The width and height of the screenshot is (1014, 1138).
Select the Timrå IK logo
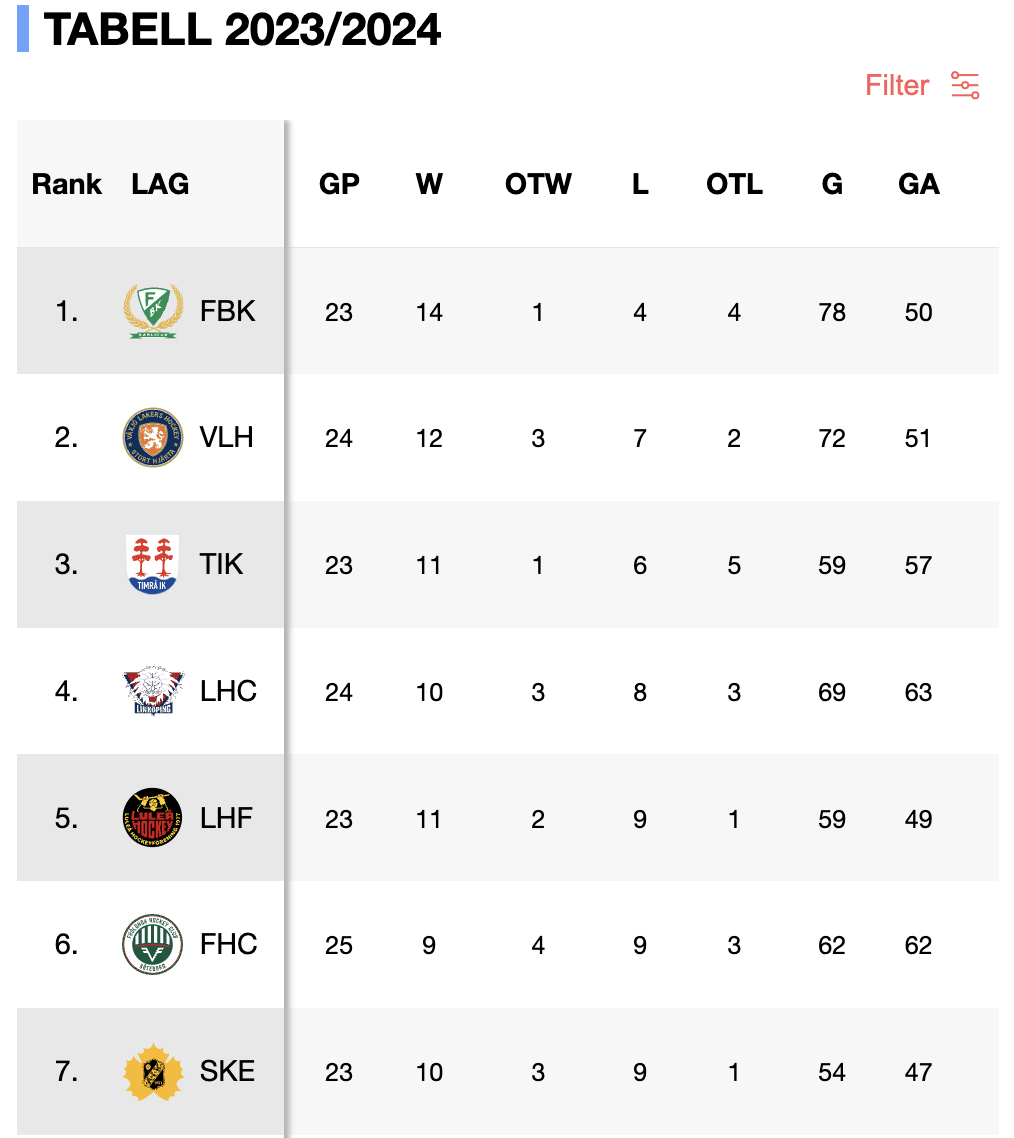click(152, 565)
